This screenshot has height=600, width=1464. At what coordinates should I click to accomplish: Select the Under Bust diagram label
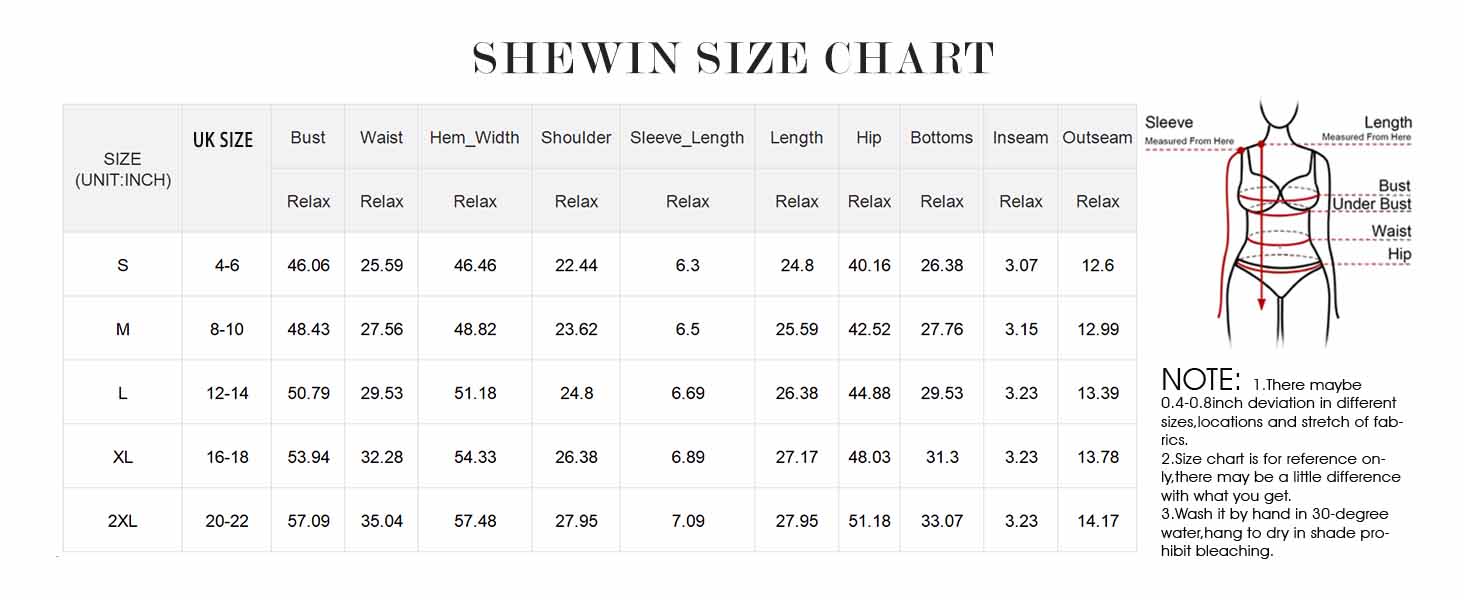(x=1372, y=205)
